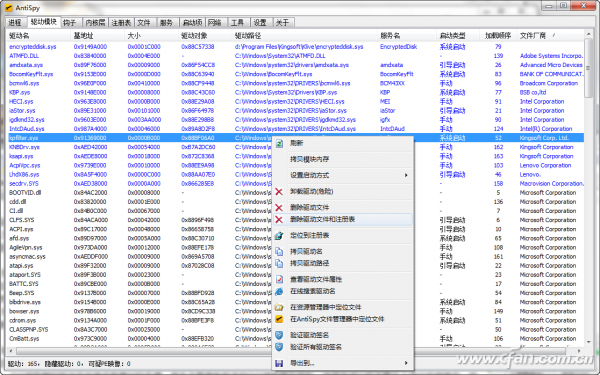
Task: Open the 设置 tab
Action: pyautogui.click(x=261, y=23)
